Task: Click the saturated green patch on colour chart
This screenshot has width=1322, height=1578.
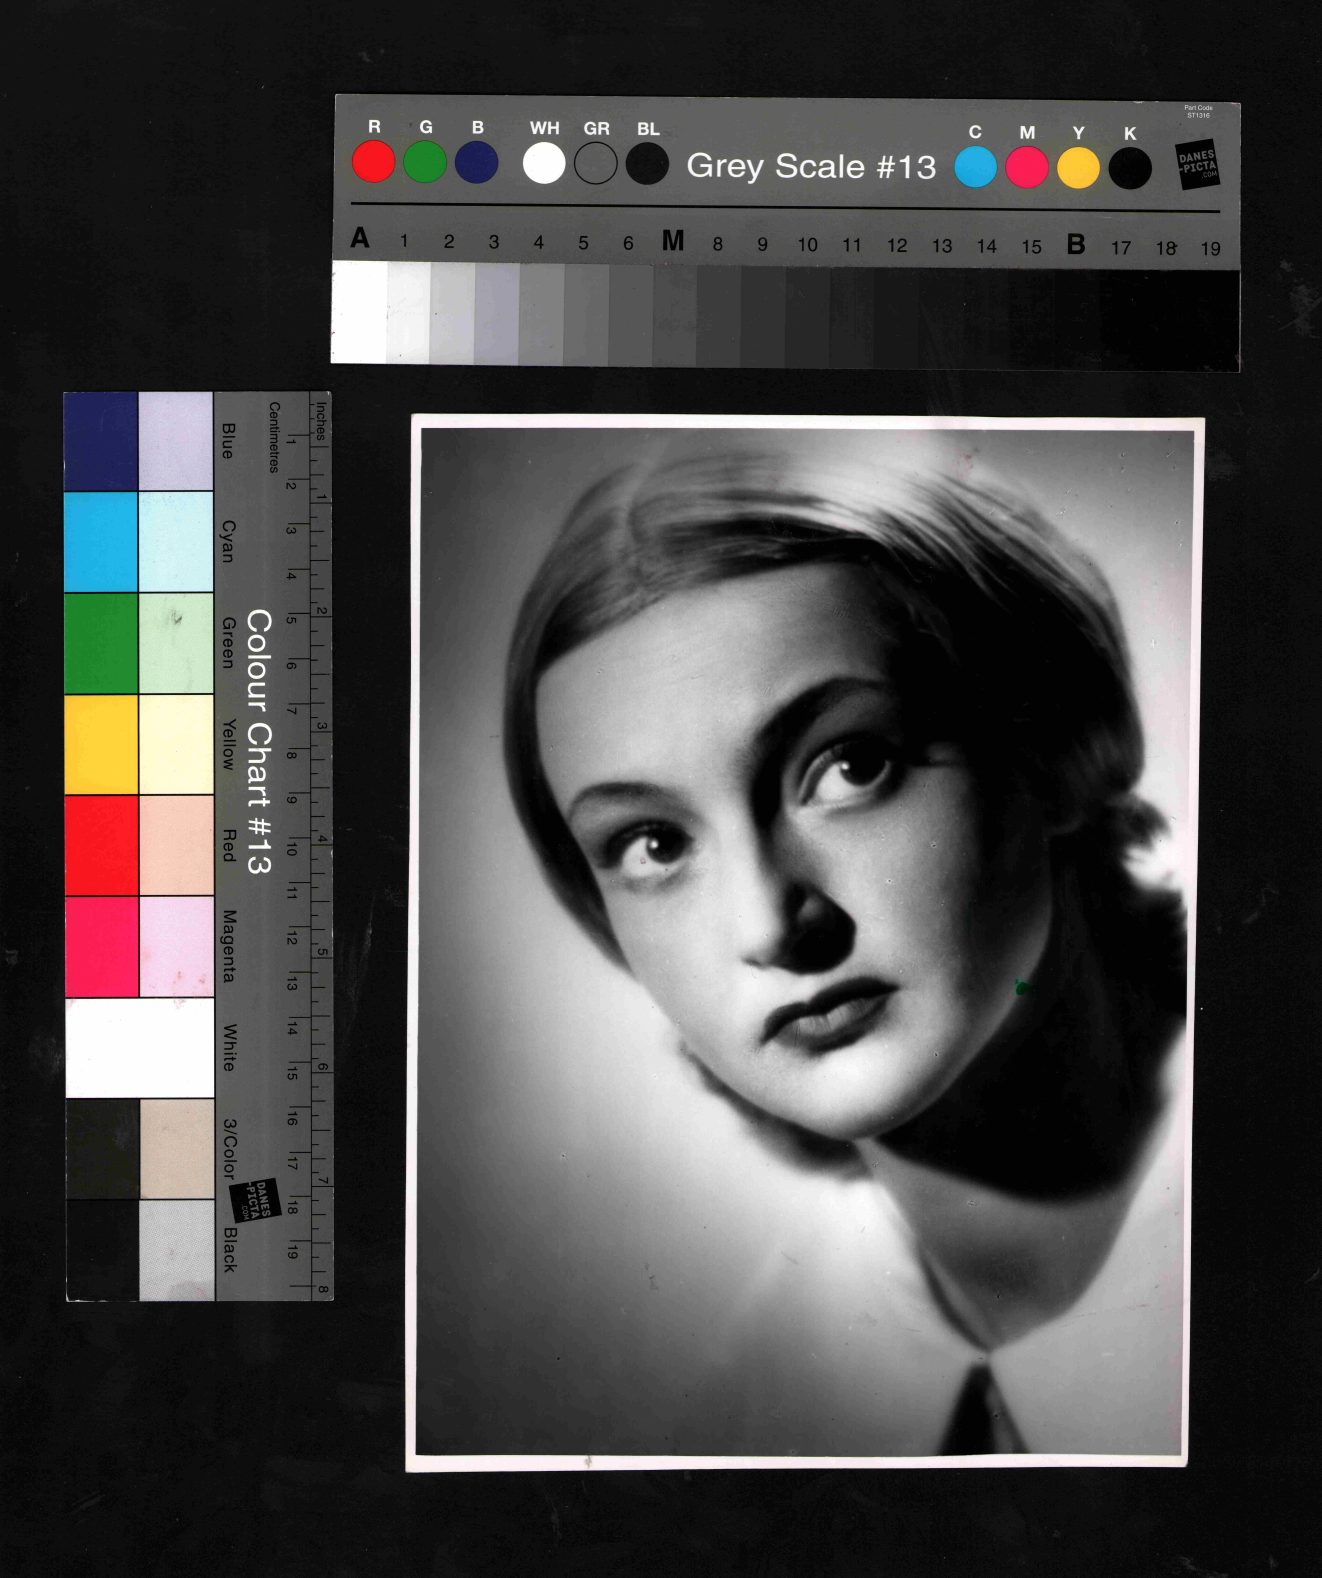Action: pyautogui.click(x=101, y=643)
